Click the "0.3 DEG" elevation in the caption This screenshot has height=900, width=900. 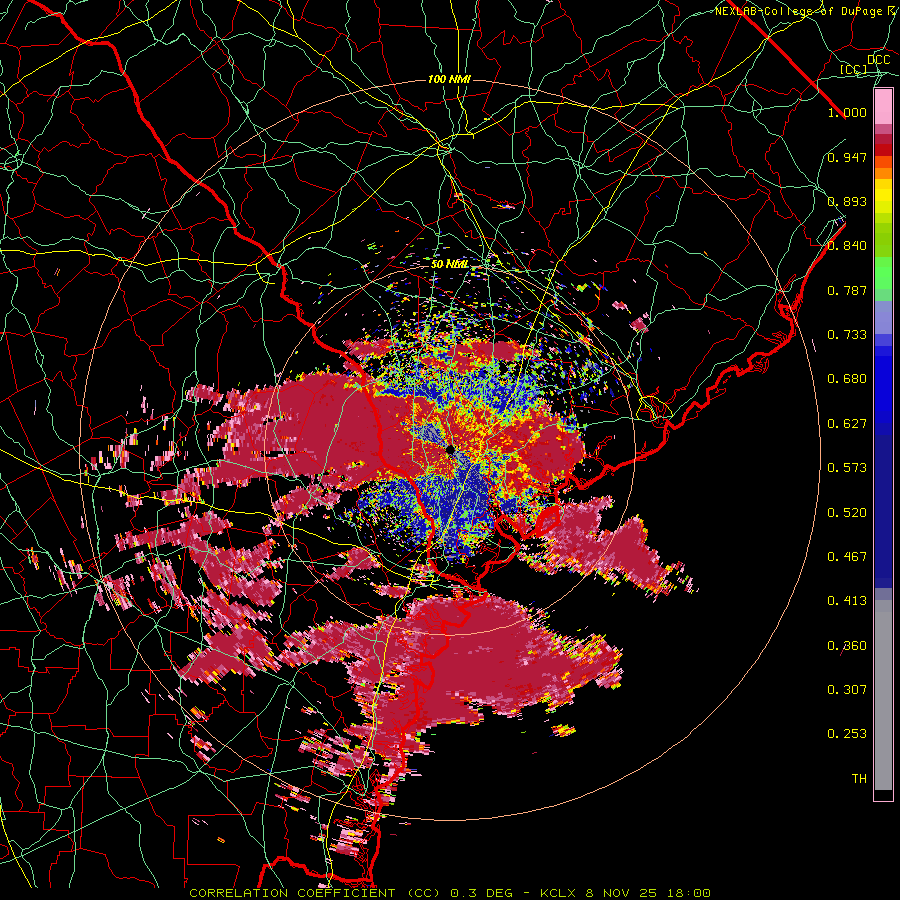480,893
